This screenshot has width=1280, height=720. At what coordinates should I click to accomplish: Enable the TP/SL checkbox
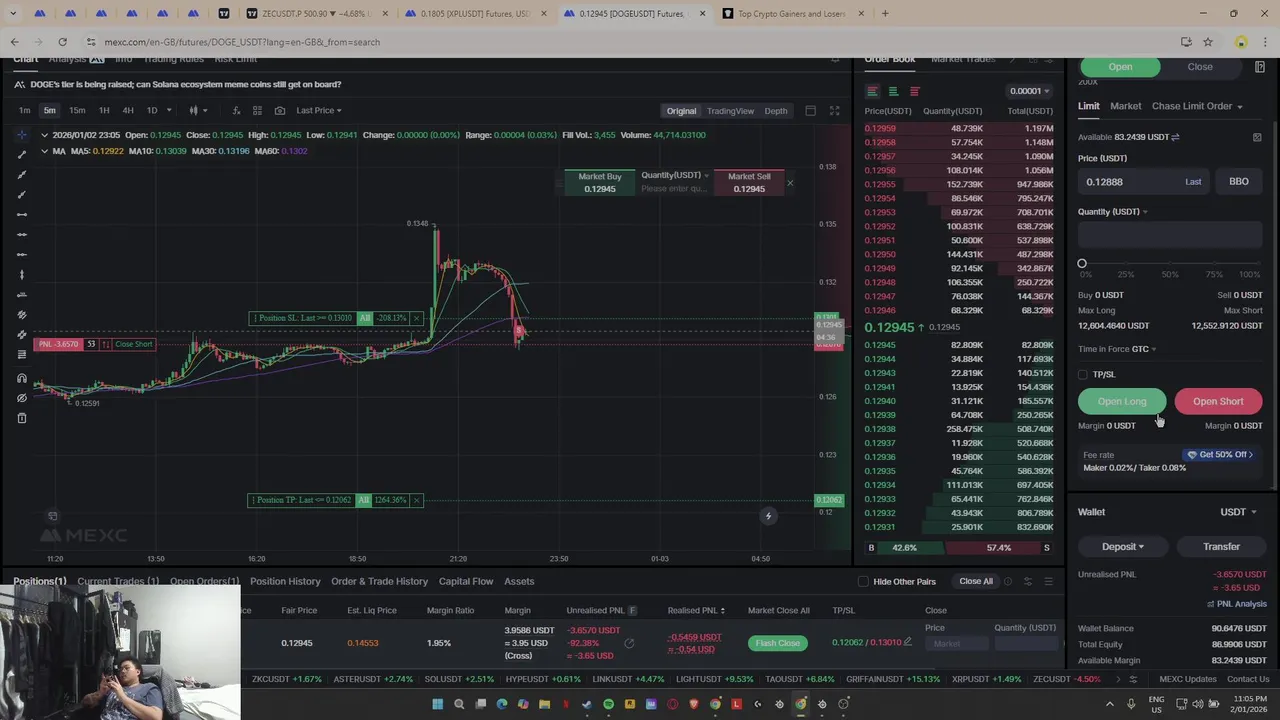click(x=1083, y=374)
